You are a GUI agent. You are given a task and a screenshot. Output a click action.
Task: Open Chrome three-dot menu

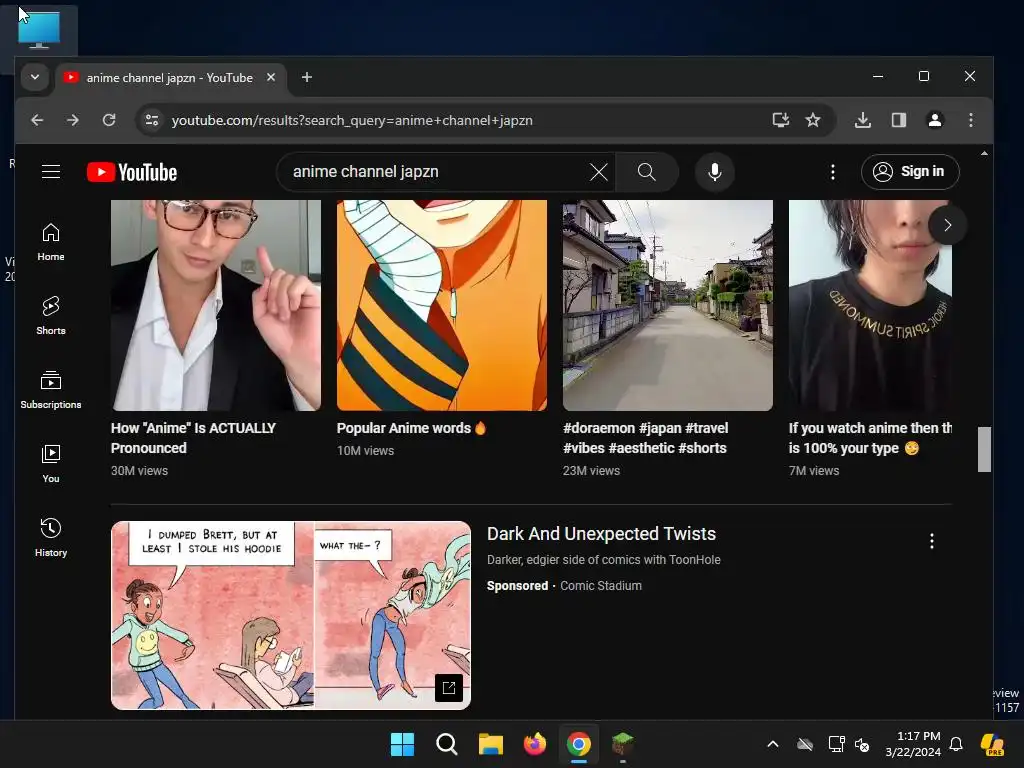[971, 120]
